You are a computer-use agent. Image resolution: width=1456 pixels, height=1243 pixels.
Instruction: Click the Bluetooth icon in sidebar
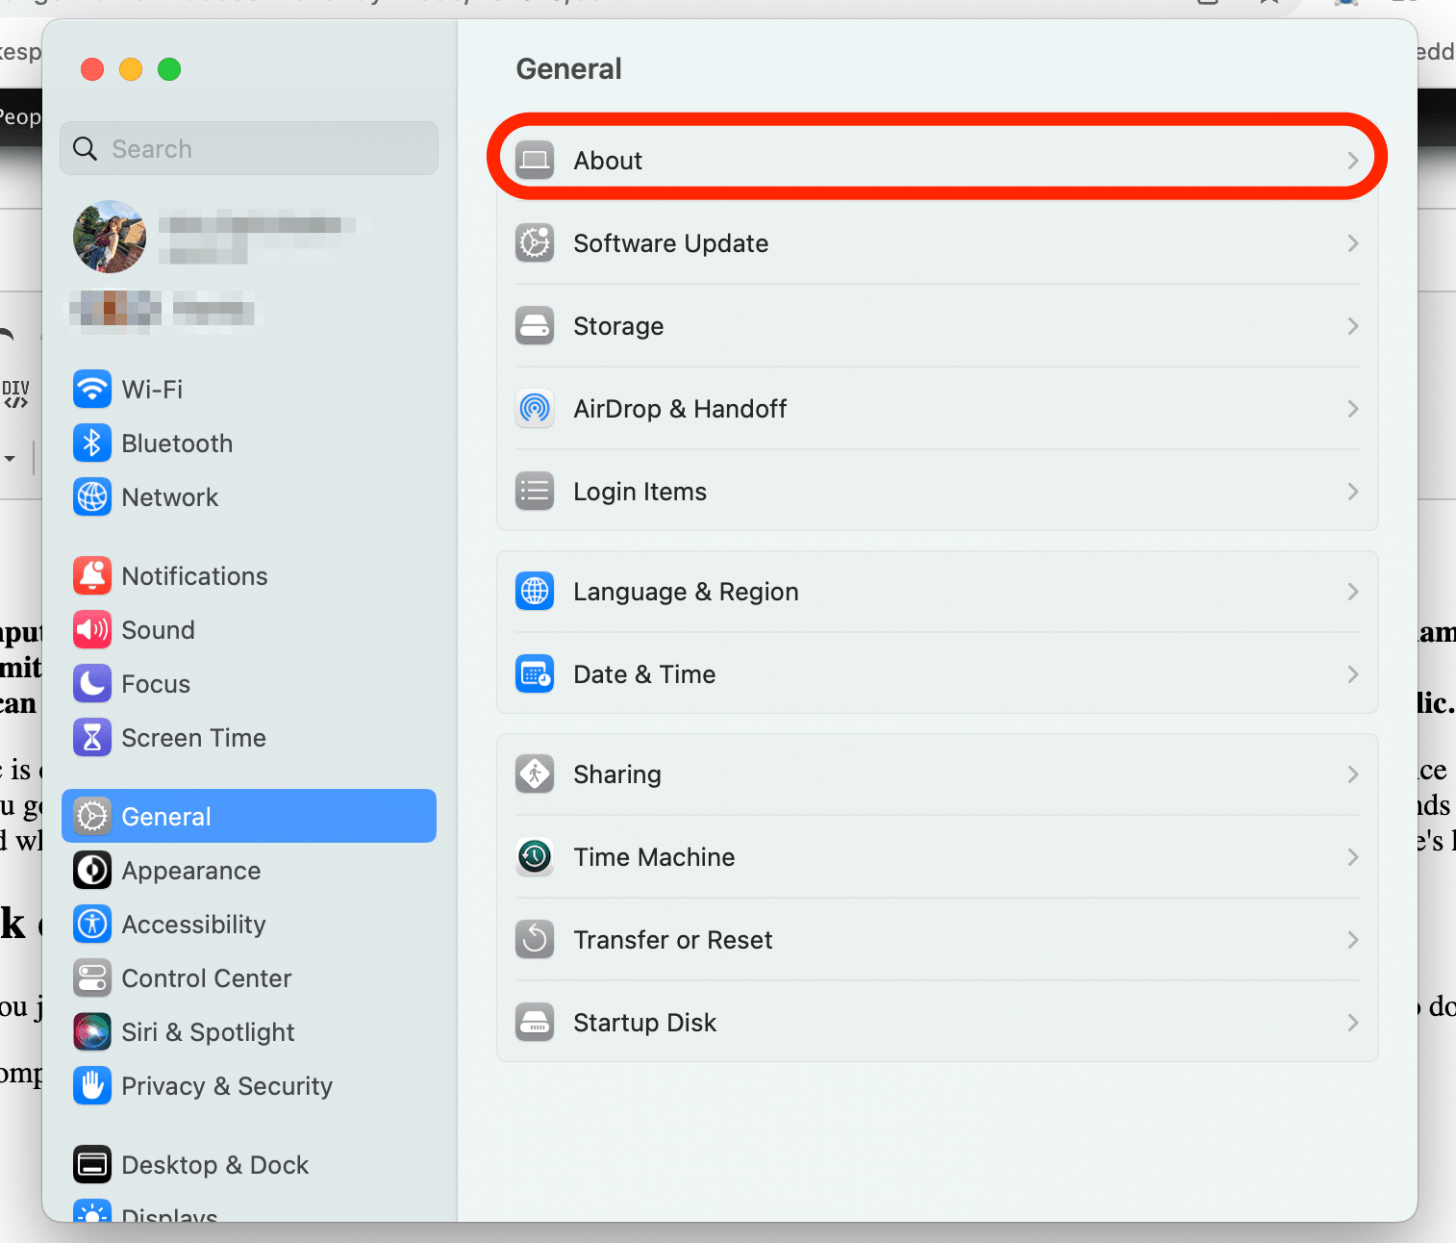click(92, 443)
